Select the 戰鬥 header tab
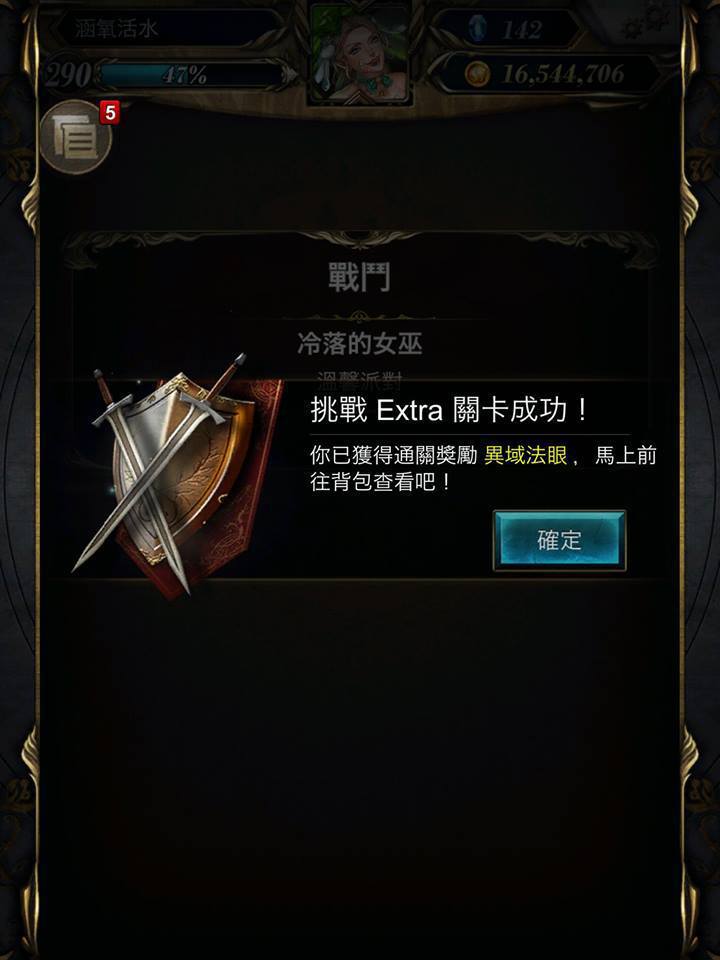Viewport: 720px width, 960px height. (359, 277)
